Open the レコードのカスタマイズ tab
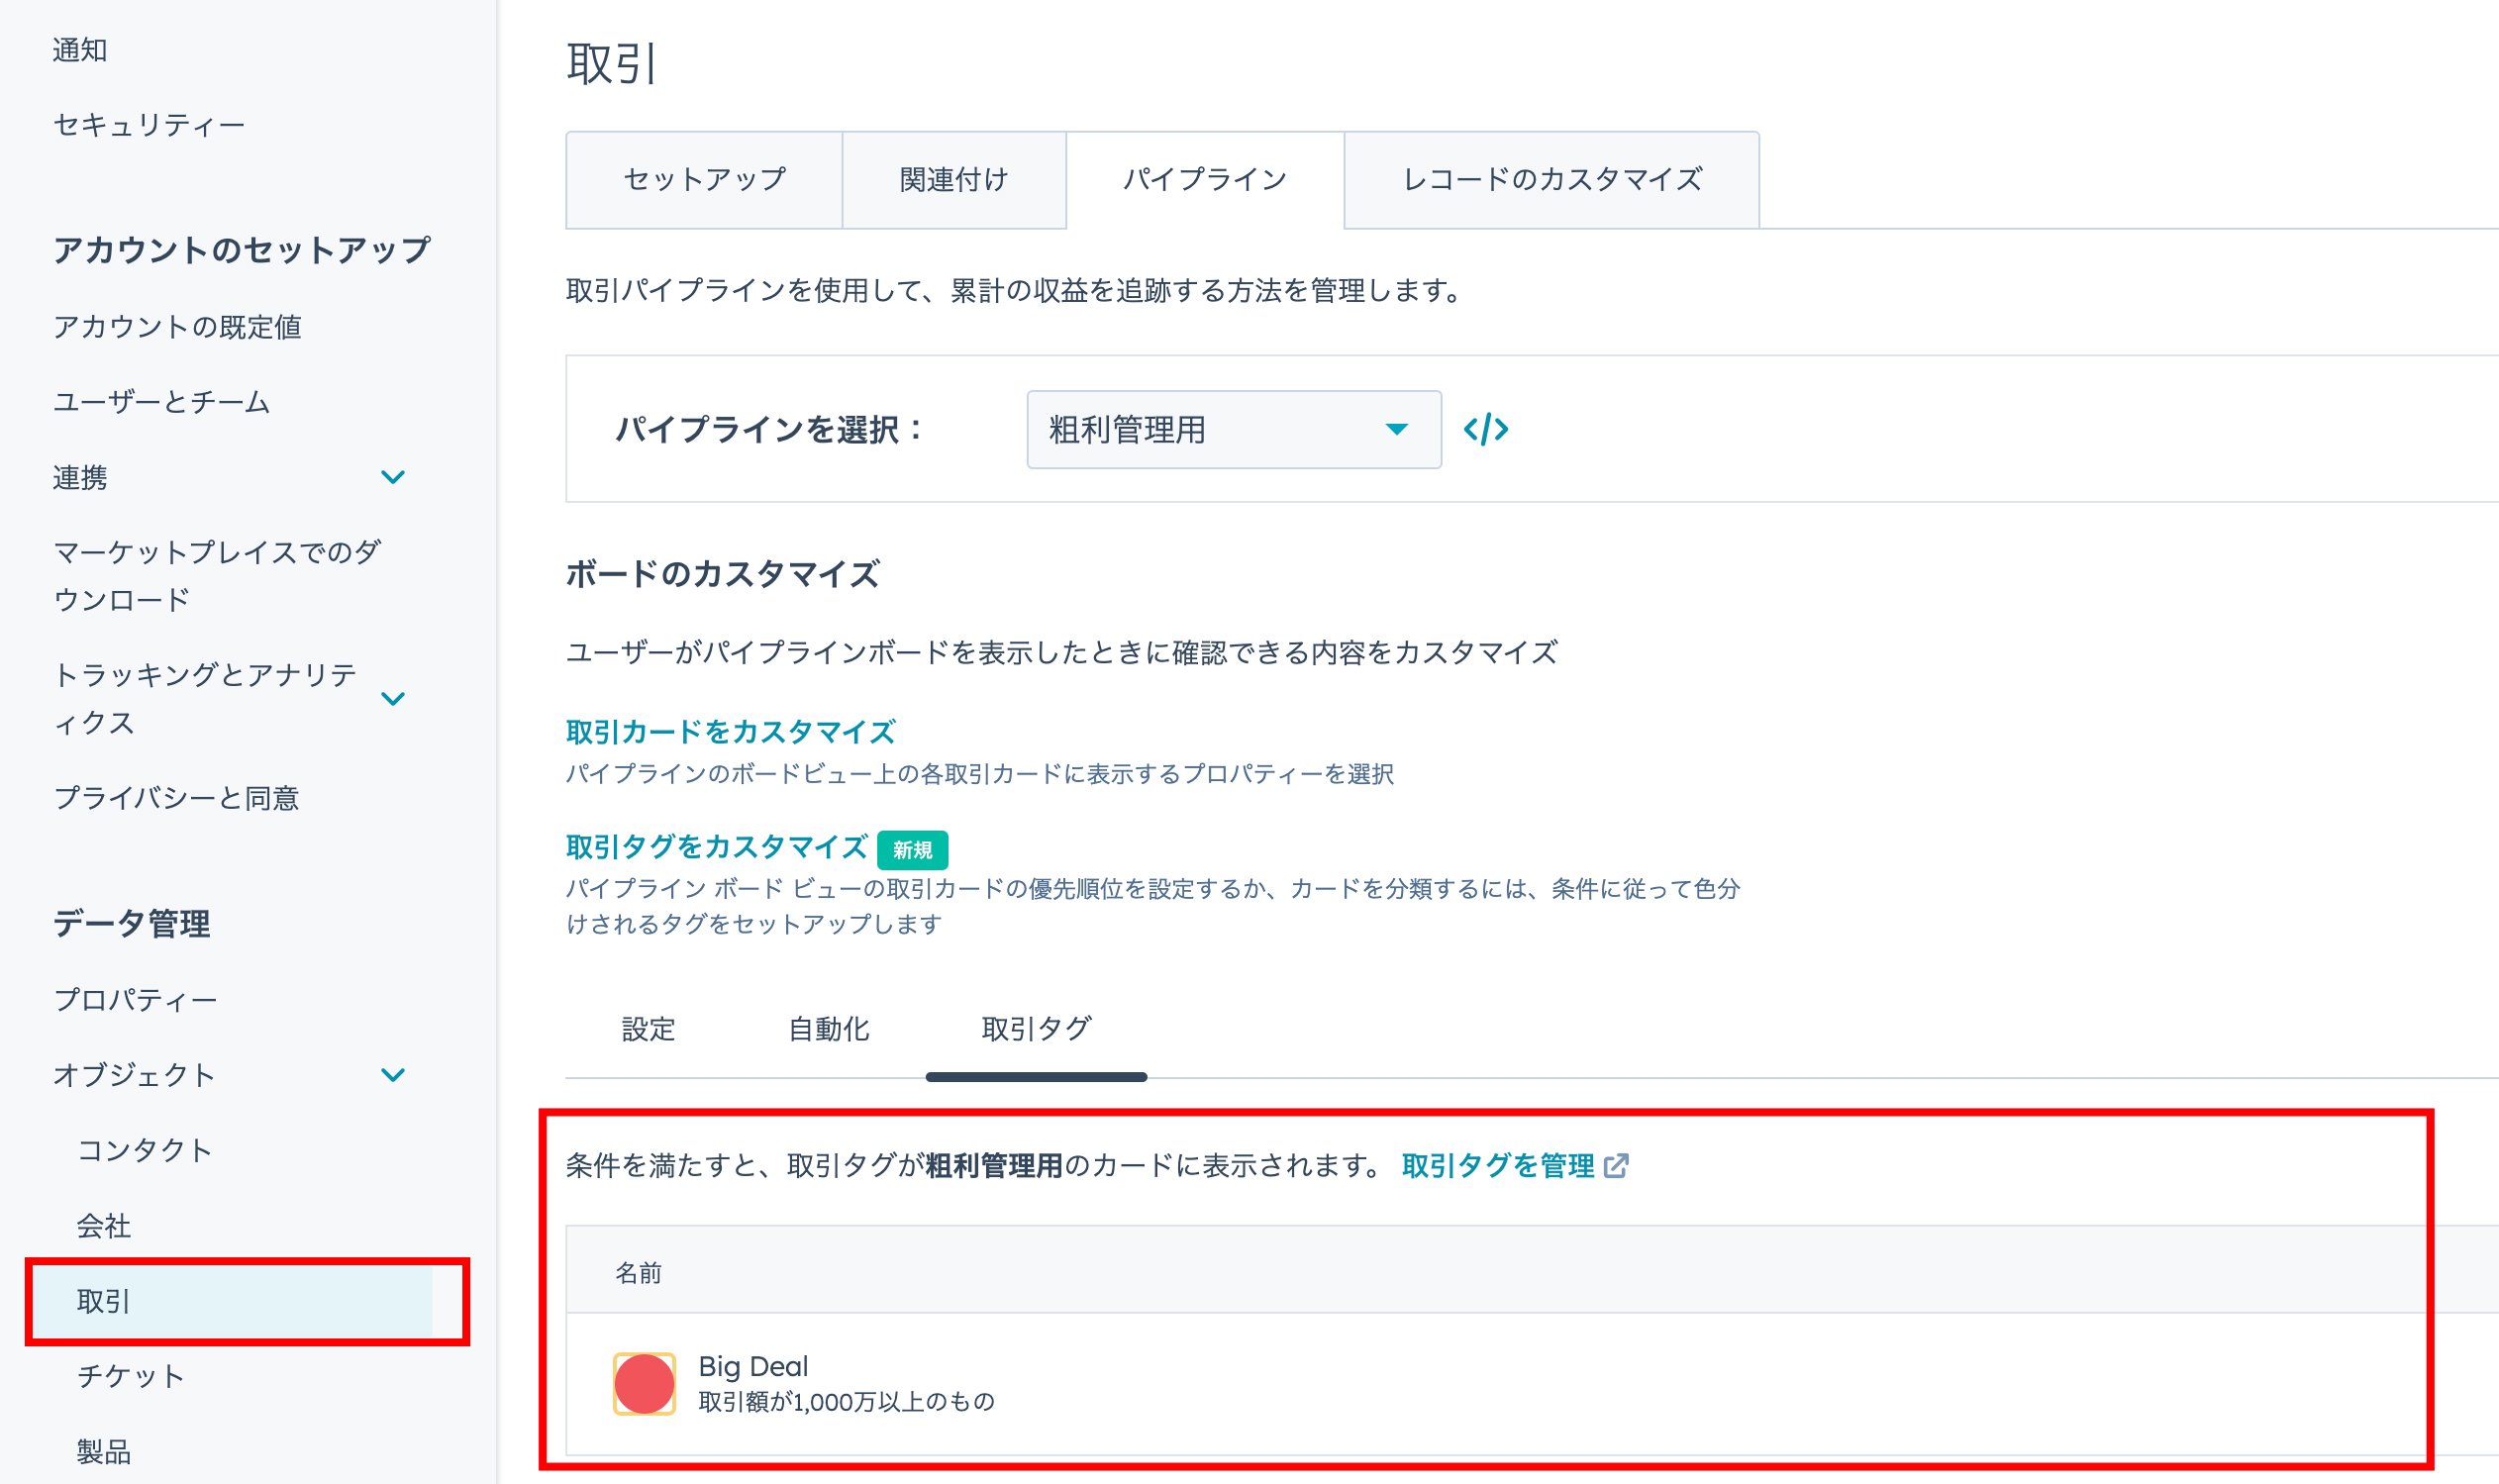Image resolution: width=2499 pixels, height=1484 pixels. [1552, 180]
